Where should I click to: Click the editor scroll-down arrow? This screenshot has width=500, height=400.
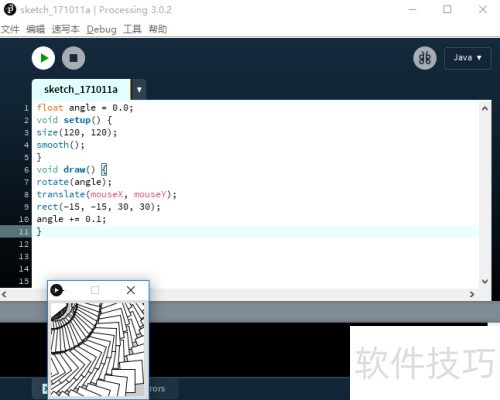tap(485, 281)
